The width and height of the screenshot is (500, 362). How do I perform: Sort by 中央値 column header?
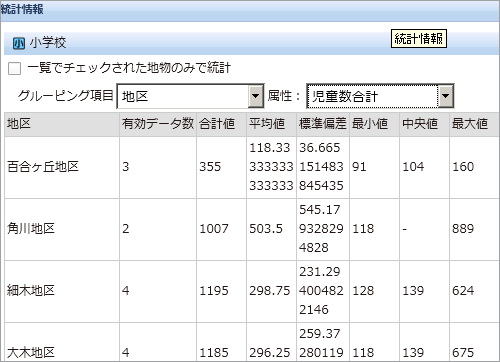point(425,124)
